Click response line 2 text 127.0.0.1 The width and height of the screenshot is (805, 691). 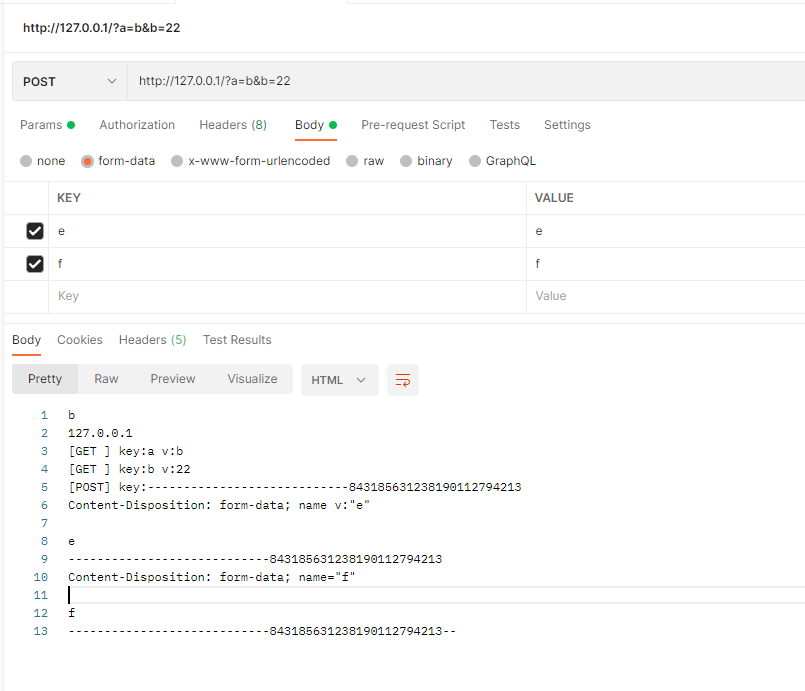click(100, 433)
